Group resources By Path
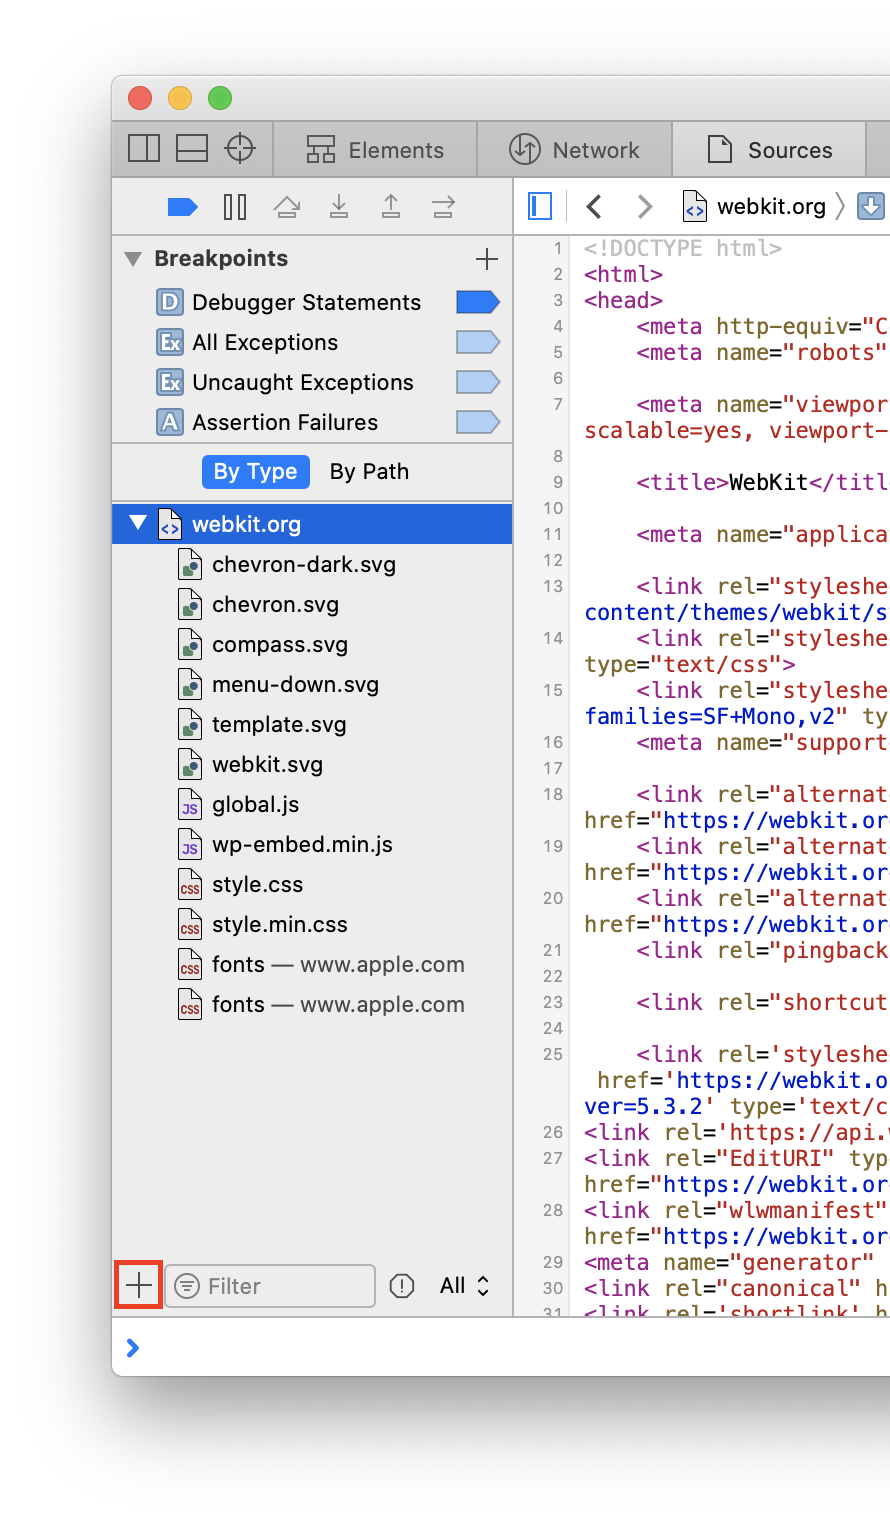This screenshot has width=890, height=1524. 369,472
